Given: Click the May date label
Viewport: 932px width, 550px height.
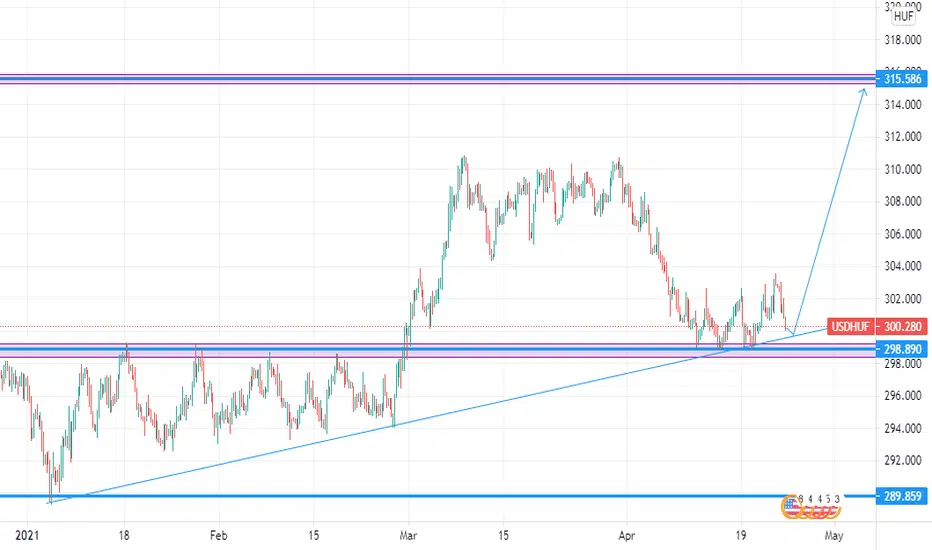Looking at the screenshot, I should 834,536.
